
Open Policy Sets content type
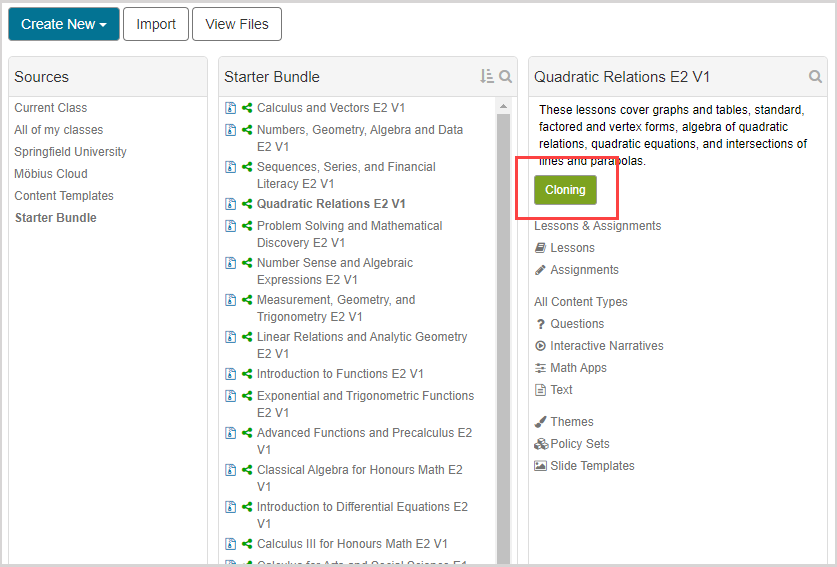pyautogui.click(x=579, y=444)
